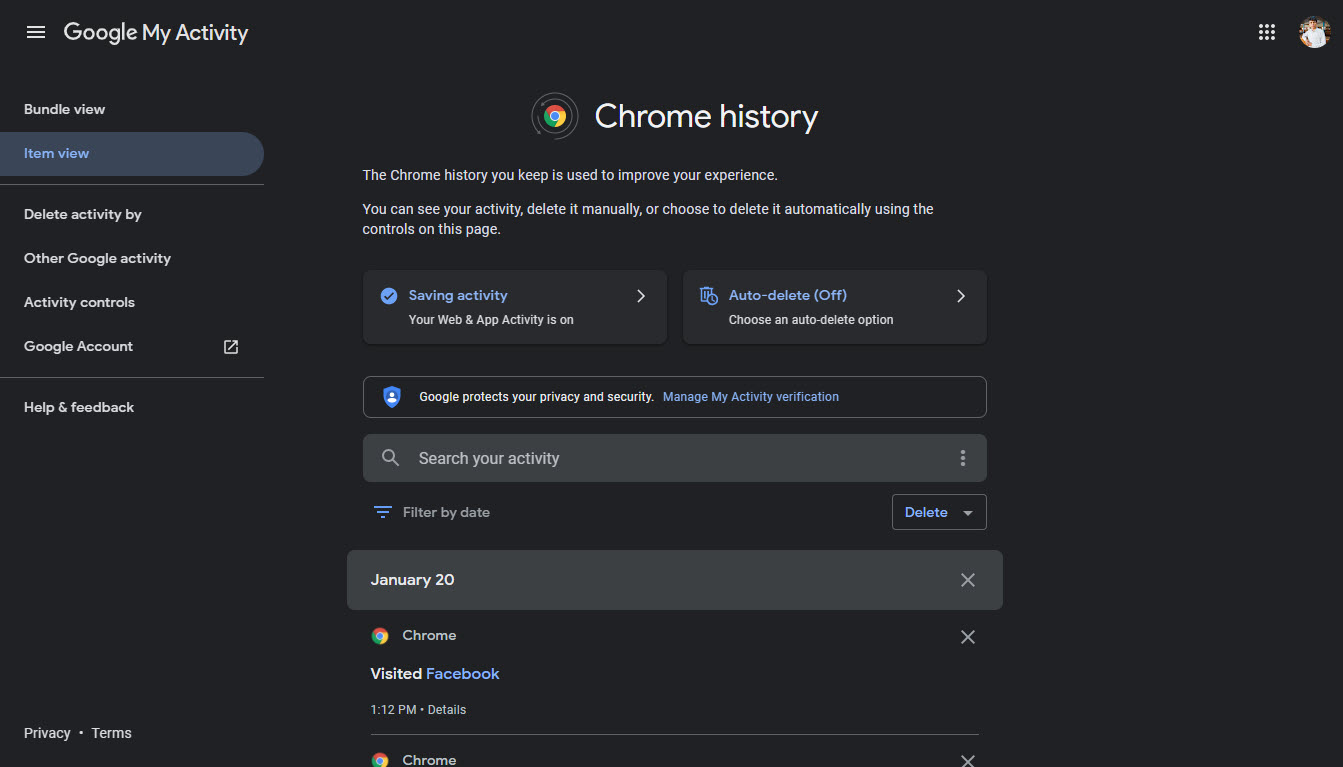Switch to Bundle view
1343x767 pixels.
[x=65, y=109]
